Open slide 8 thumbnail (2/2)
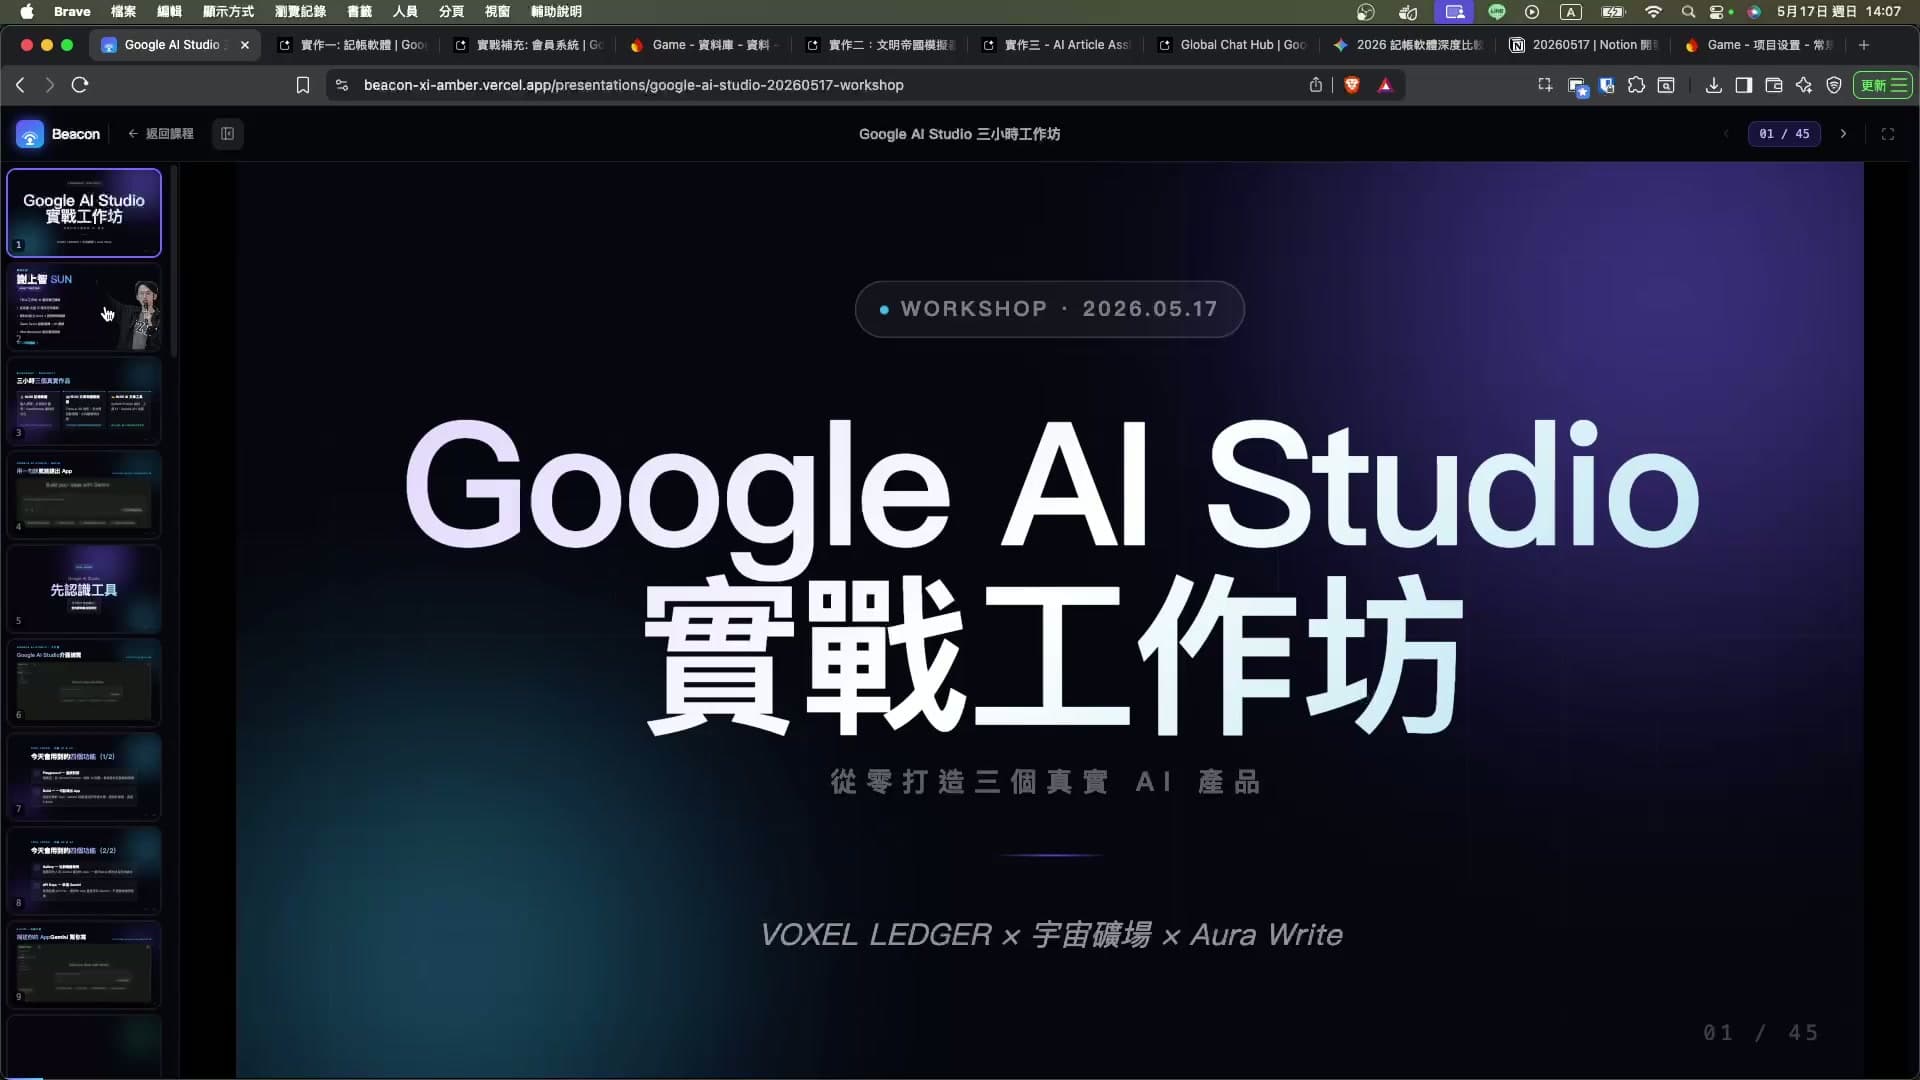Viewport: 1920px width, 1080px height. click(84, 871)
